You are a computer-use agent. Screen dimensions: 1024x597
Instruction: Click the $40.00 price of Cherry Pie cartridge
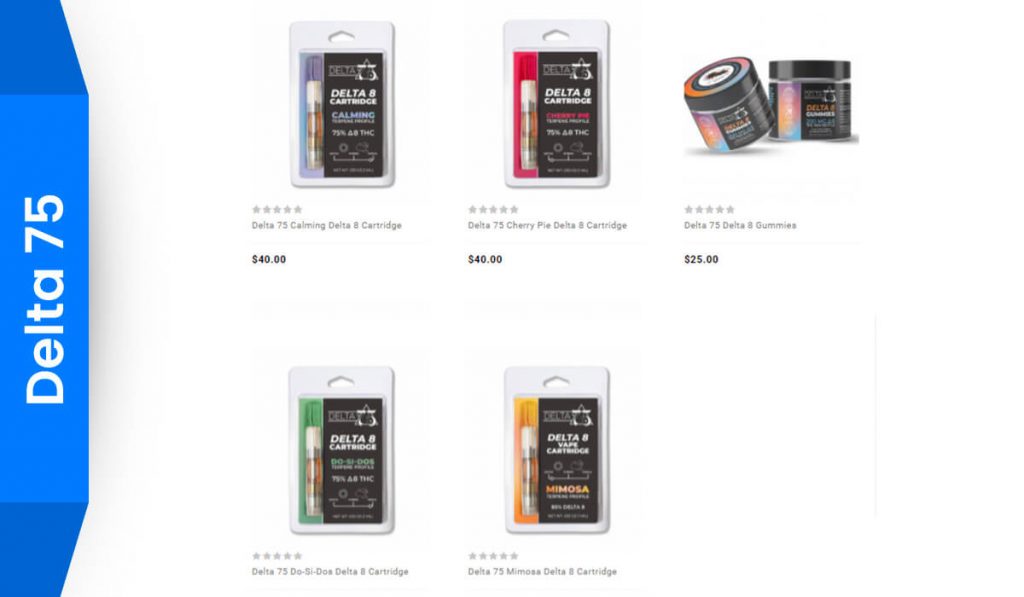pyautogui.click(x=485, y=259)
